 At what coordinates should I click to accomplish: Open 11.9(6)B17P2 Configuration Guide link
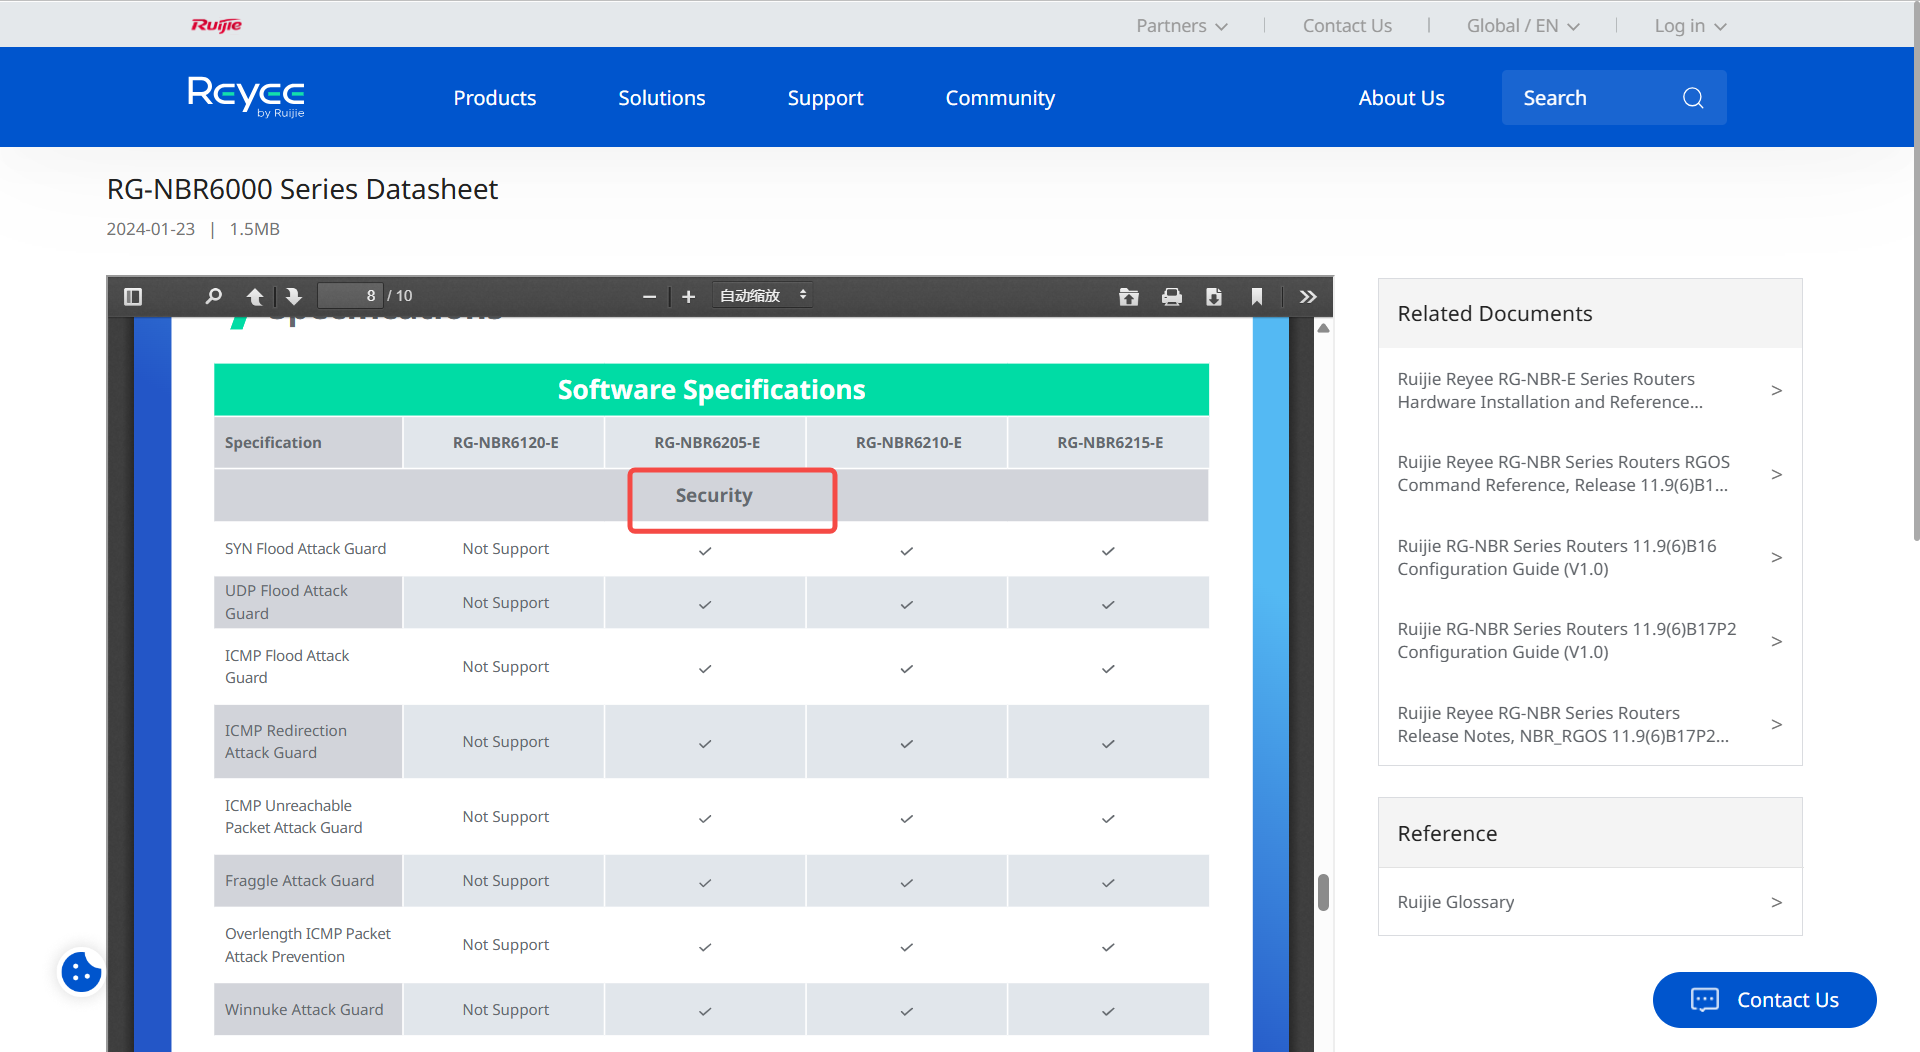click(x=1566, y=640)
